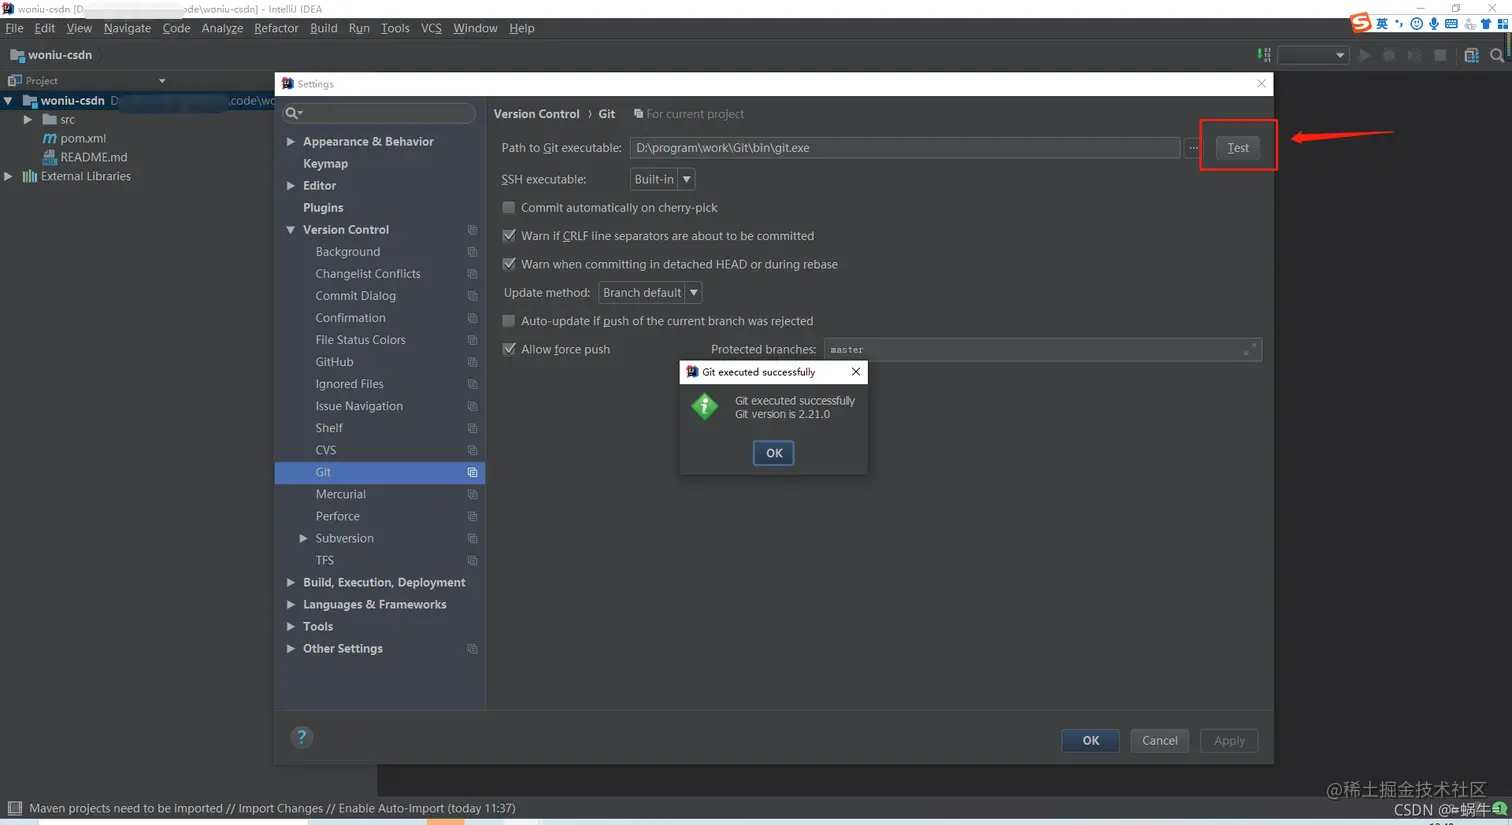Click Search Everywhere magnifier icon
Viewport: 1512px width, 825px height.
[x=1497, y=55]
